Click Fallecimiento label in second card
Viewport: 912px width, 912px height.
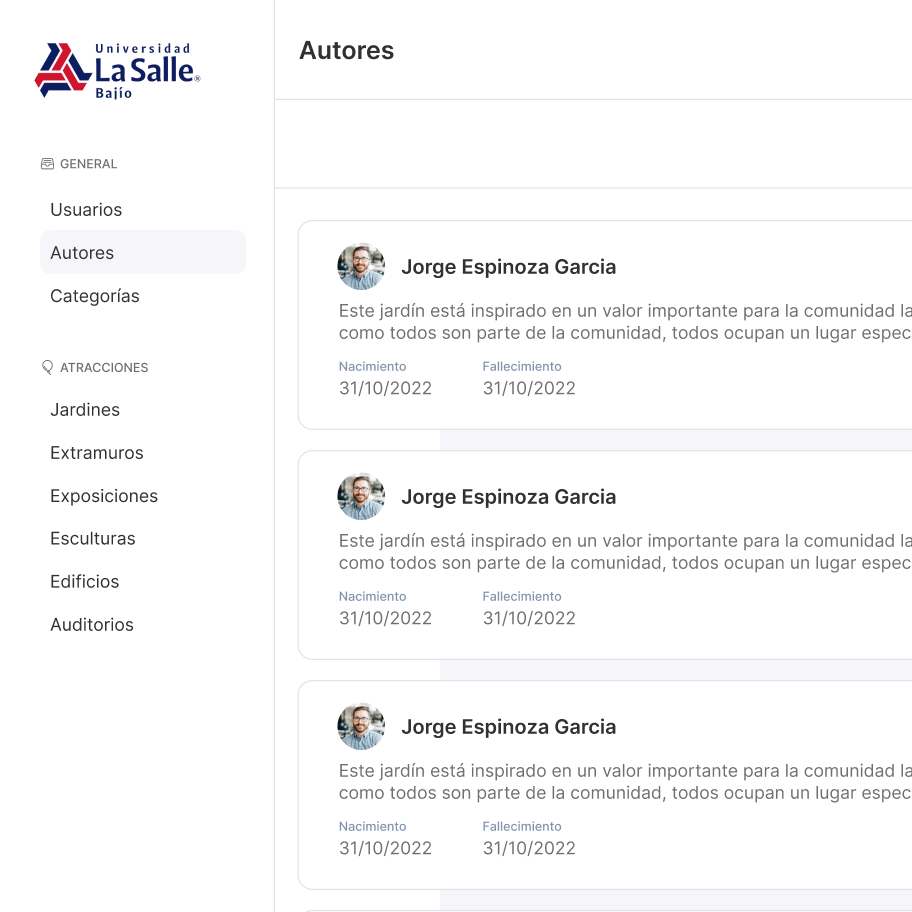click(522, 596)
